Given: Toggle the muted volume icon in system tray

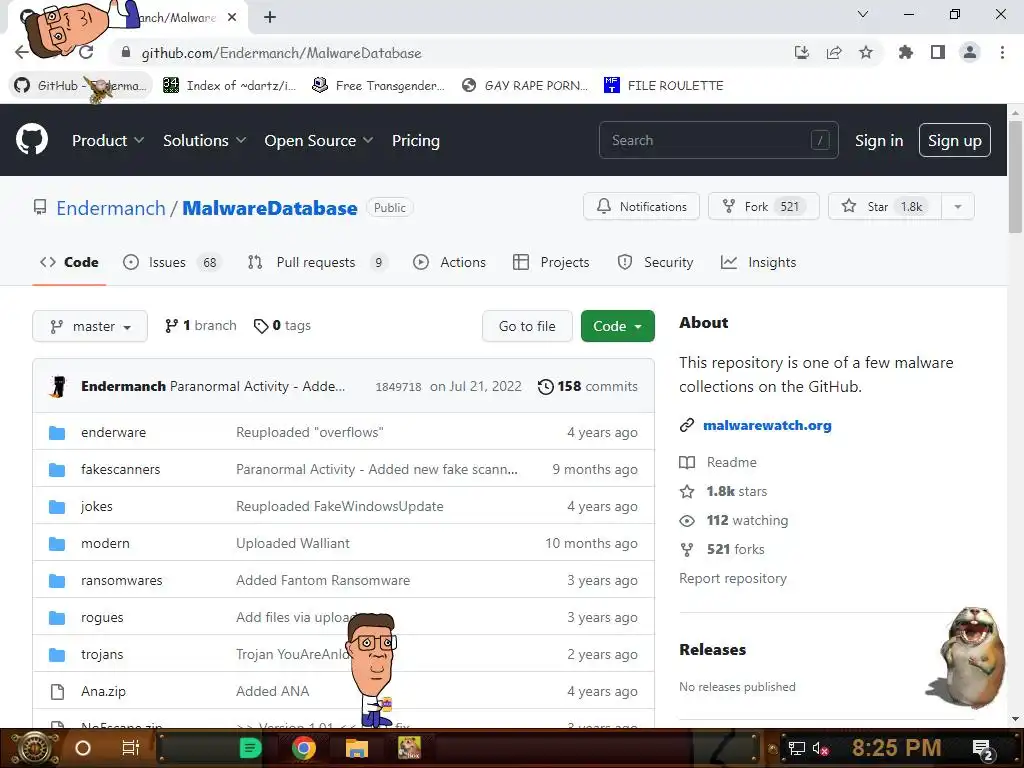Looking at the screenshot, I should click(x=820, y=748).
